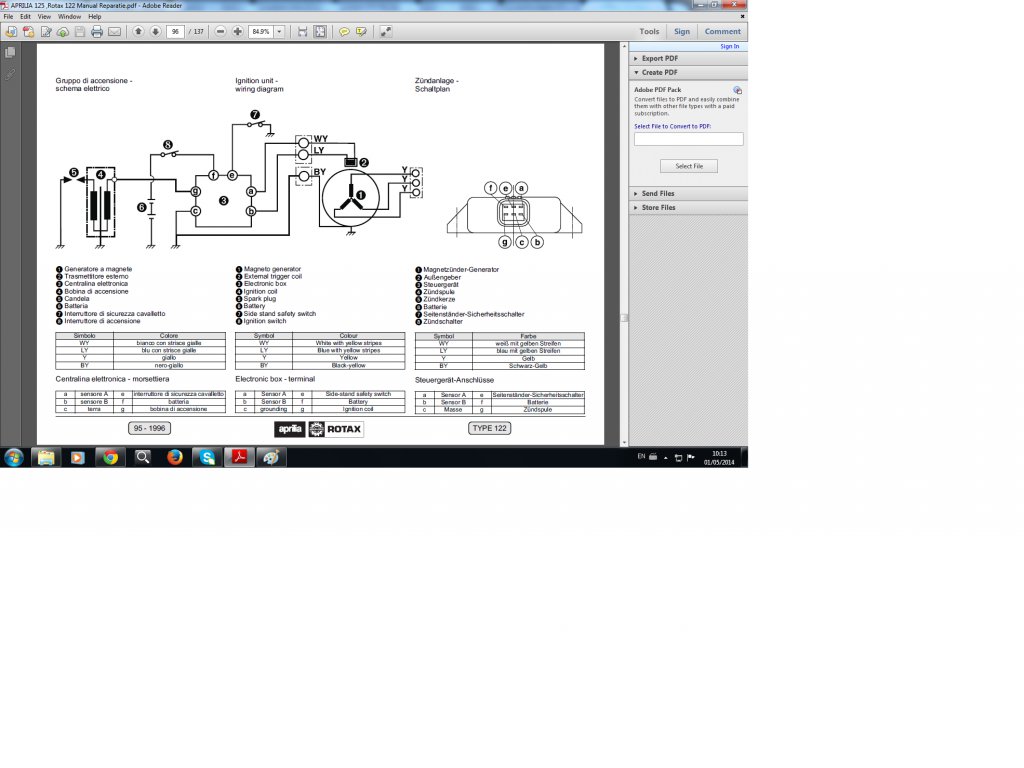The height and width of the screenshot is (768, 1024).
Task: Zoom in with the plus button
Action: coord(237,32)
